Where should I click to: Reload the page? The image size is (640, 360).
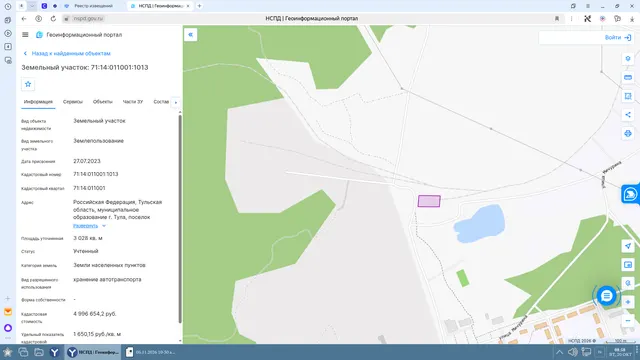53,19
